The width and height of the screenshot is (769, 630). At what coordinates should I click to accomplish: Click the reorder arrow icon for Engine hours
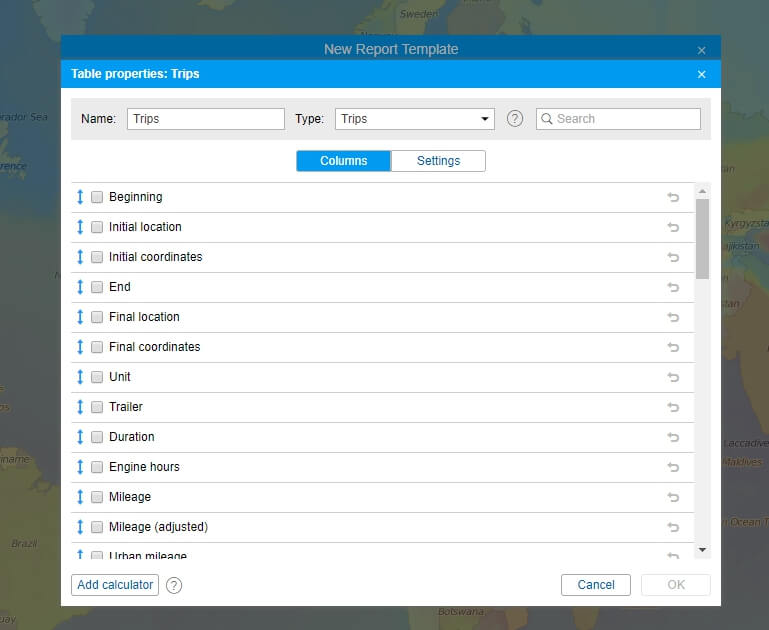click(80, 467)
